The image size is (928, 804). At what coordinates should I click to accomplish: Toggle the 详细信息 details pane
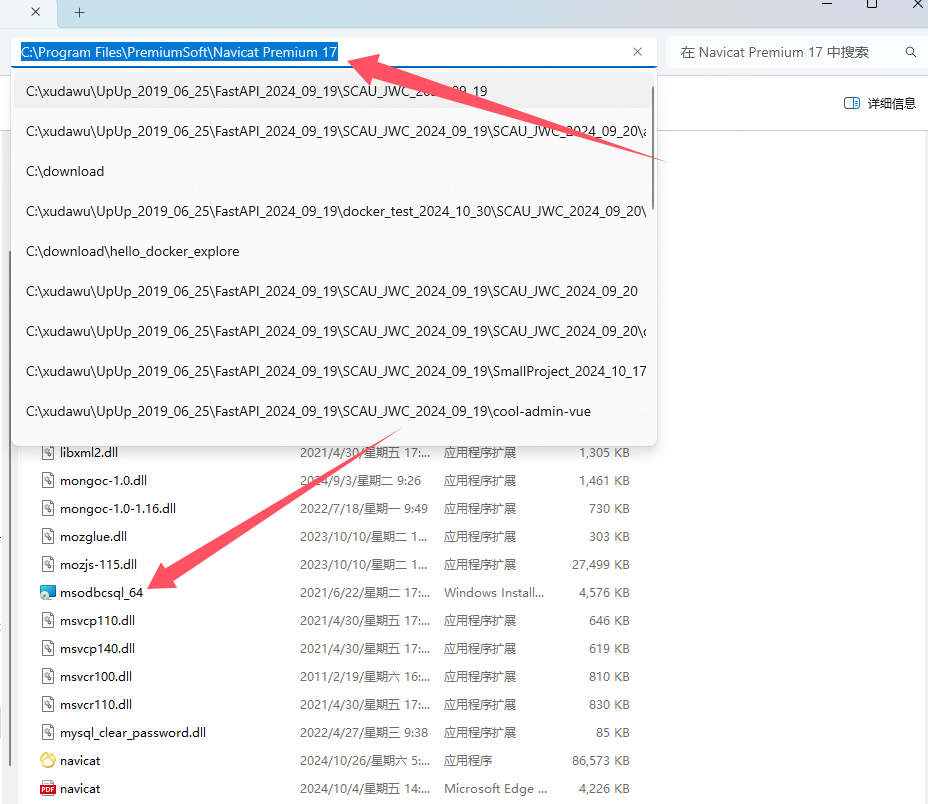pyautogui.click(x=879, y=104)
